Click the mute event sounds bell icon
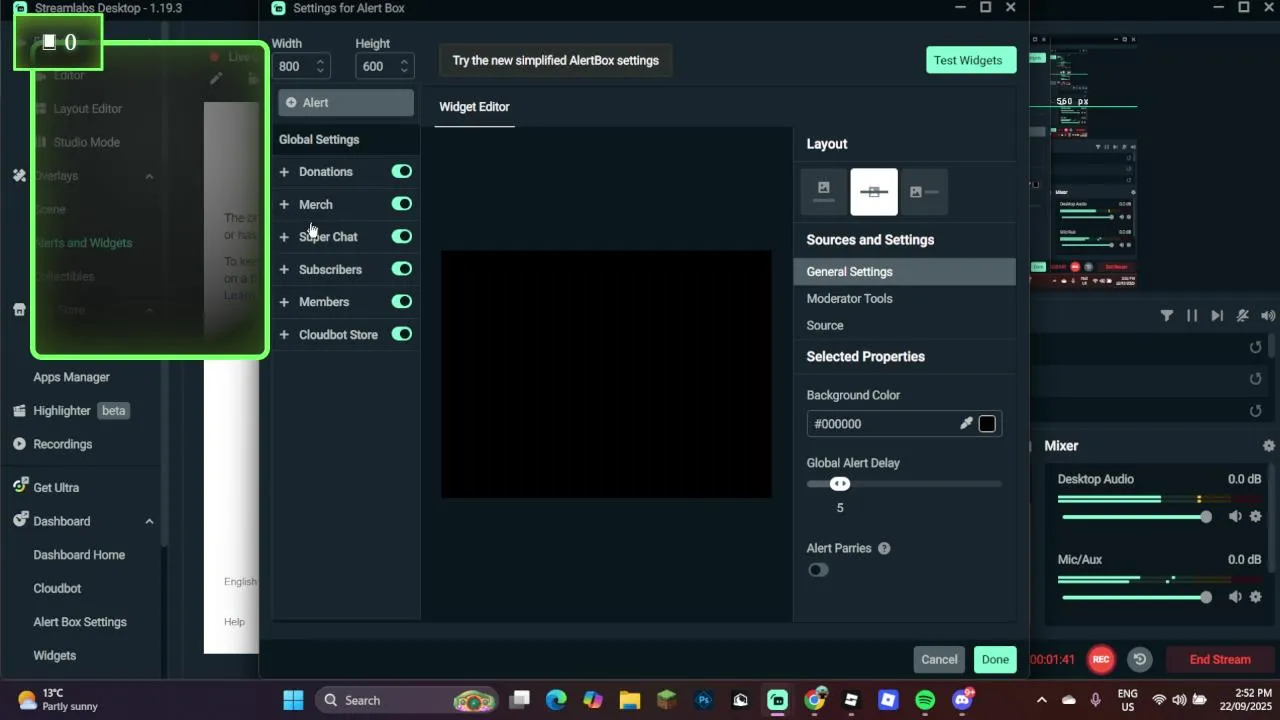 click(1243, 315)
